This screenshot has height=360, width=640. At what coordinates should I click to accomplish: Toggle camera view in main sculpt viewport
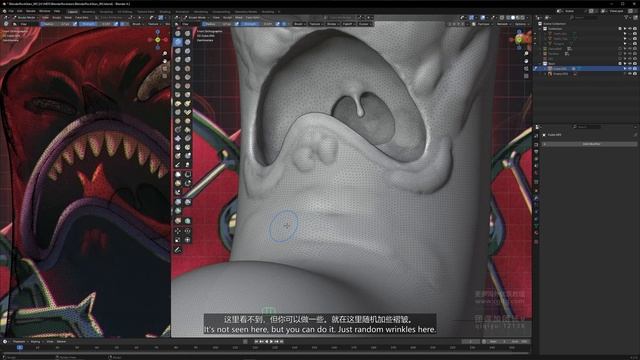pyautogui.click(x=527, y=69)
